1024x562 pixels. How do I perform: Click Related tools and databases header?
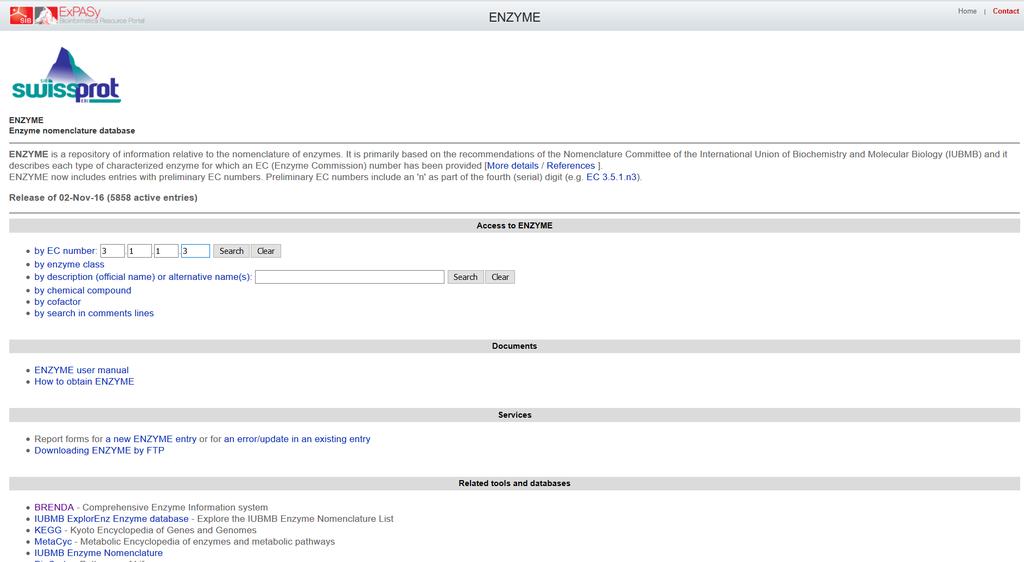[515, 484]
